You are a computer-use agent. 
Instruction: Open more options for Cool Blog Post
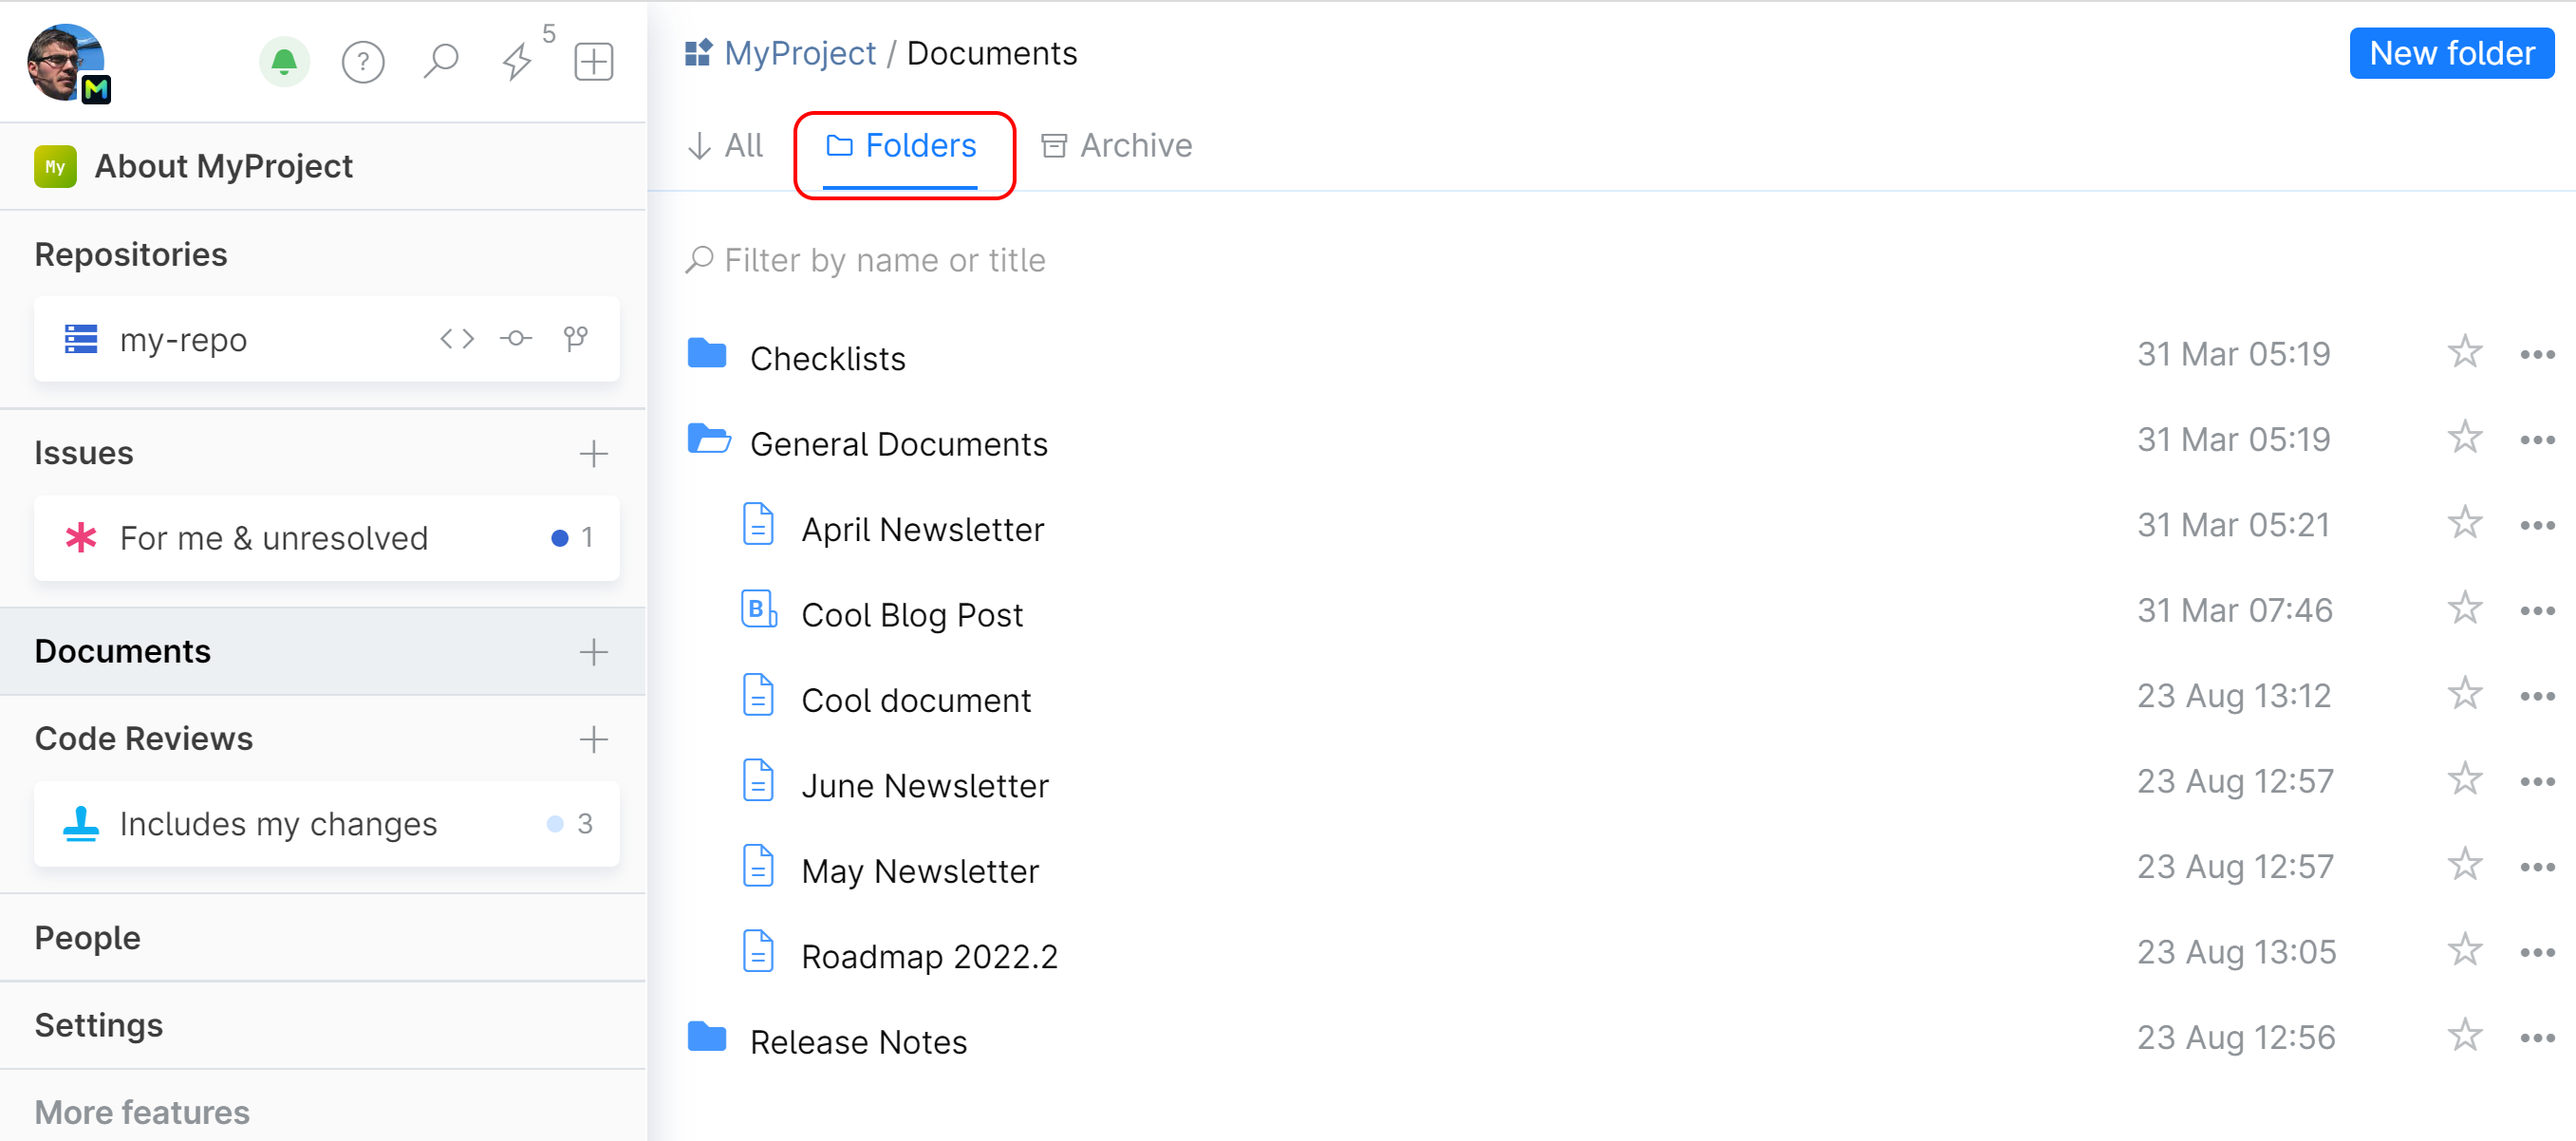click(2537, 611)
